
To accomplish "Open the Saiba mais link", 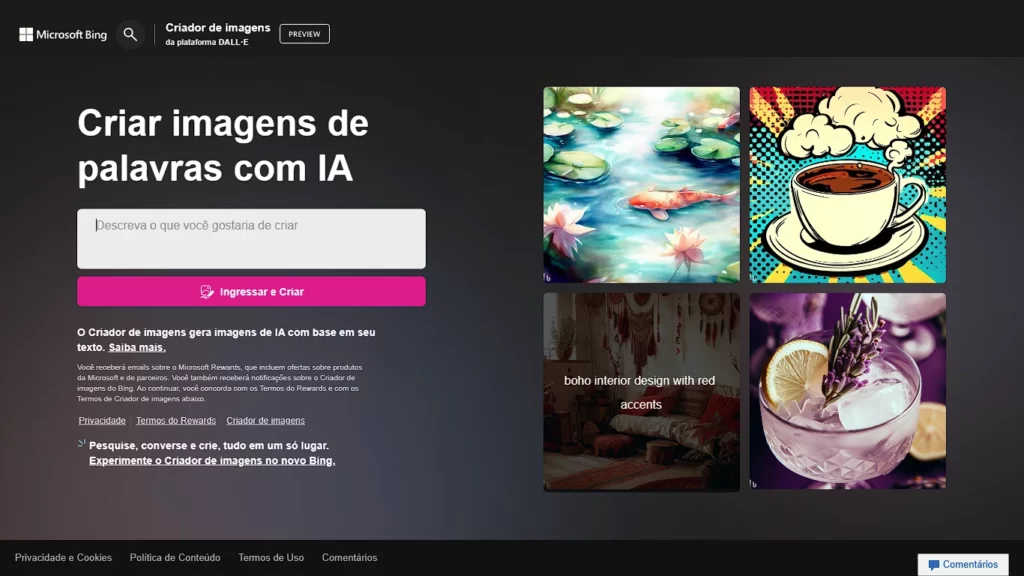I will tap(137, 347).
